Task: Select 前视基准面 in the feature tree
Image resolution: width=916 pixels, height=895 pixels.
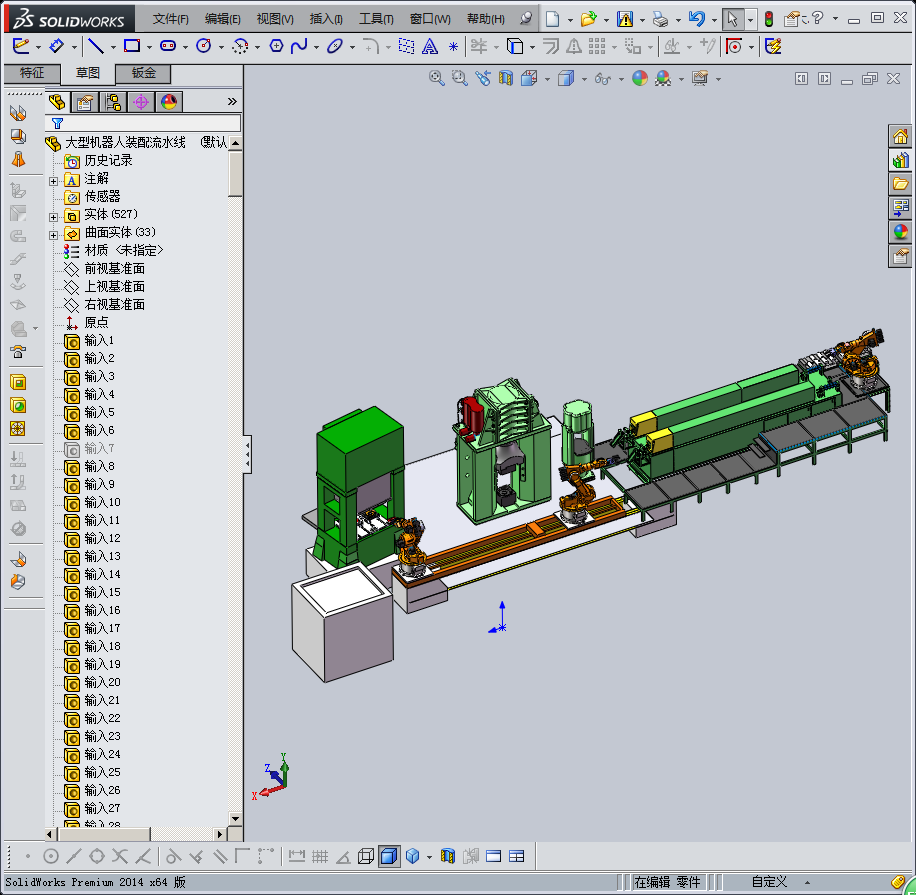Action: [x=114, y=268]
